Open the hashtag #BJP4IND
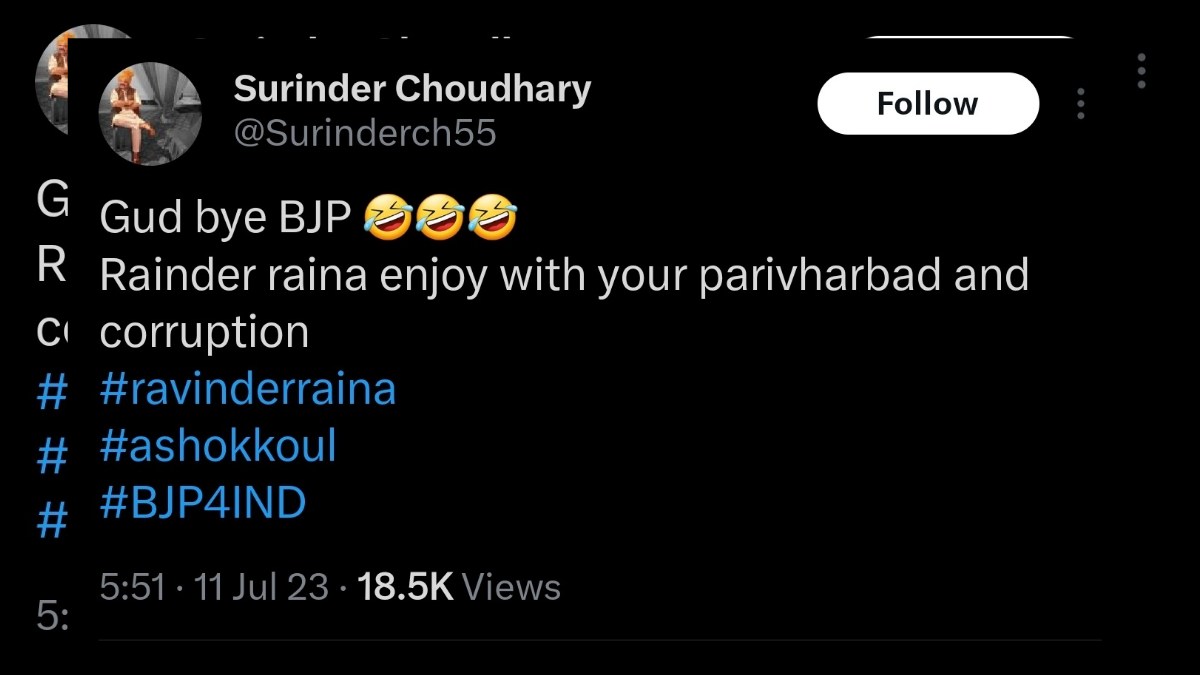The width and height of the screenshot is (1200, 675). (x=202, y=500)
